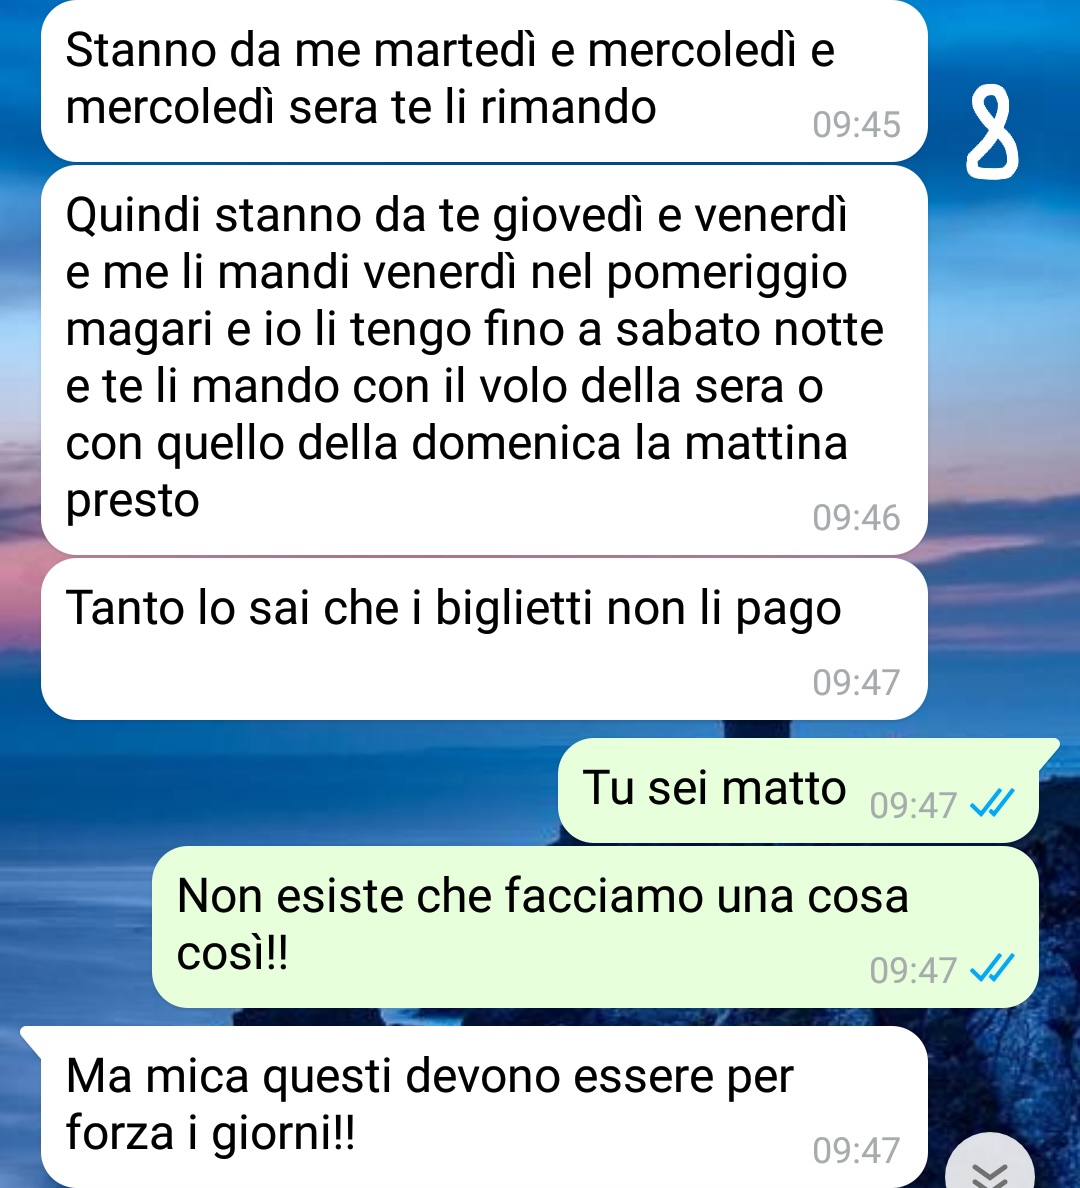Tap the scroll-to-bottom double chevron button

pyautogui.click(x=991, y=1163)
